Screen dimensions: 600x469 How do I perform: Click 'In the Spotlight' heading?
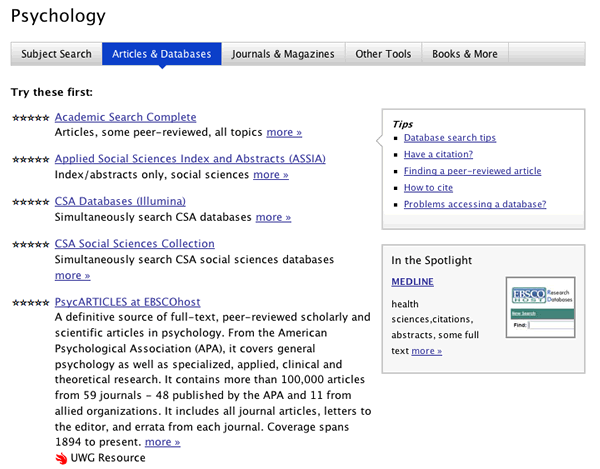pos(432,261)
